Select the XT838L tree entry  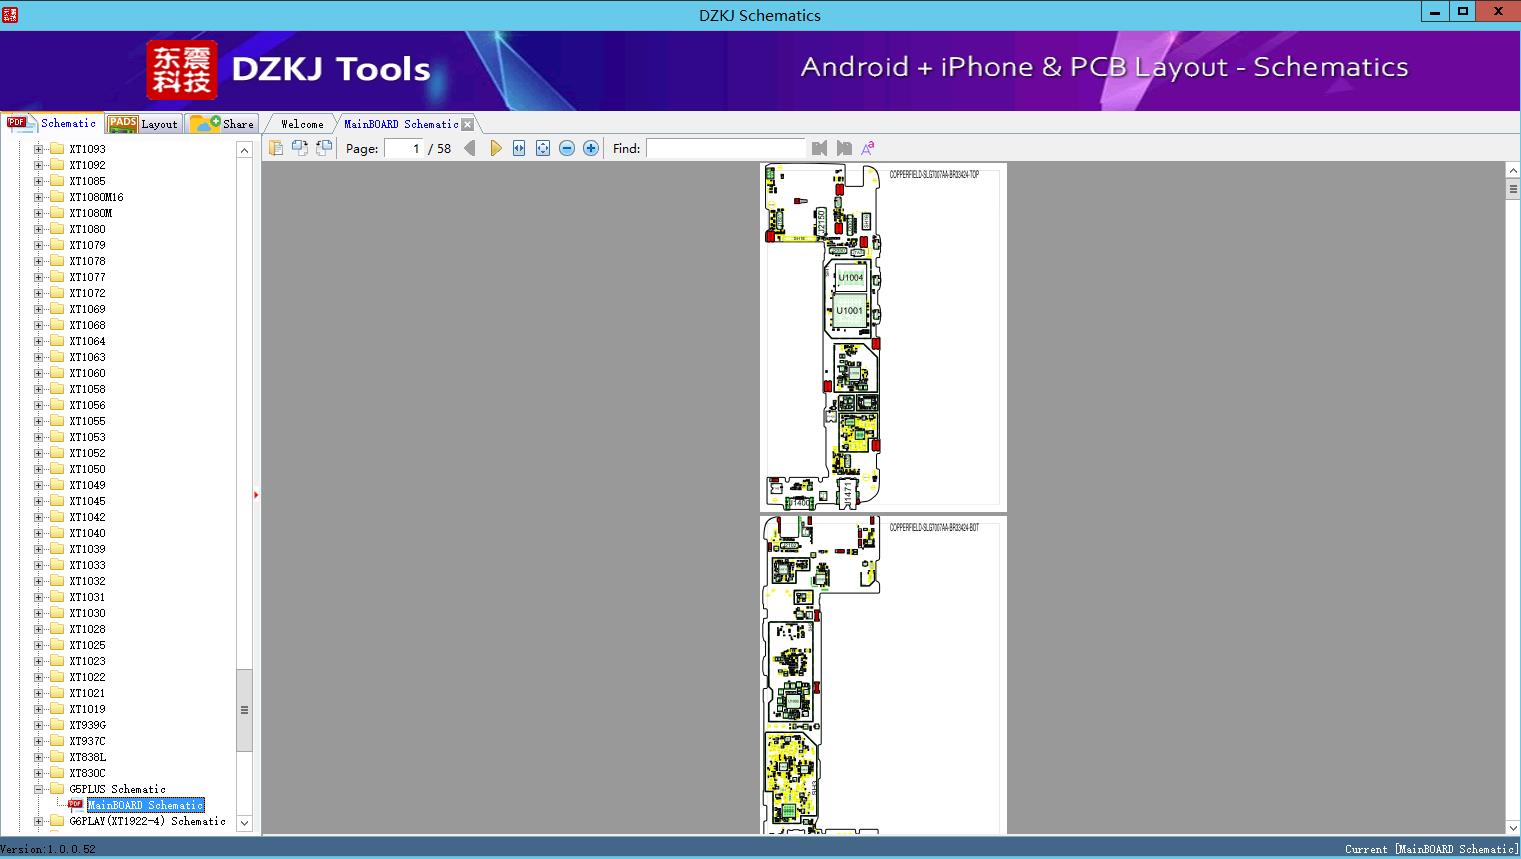coord(87,757)
